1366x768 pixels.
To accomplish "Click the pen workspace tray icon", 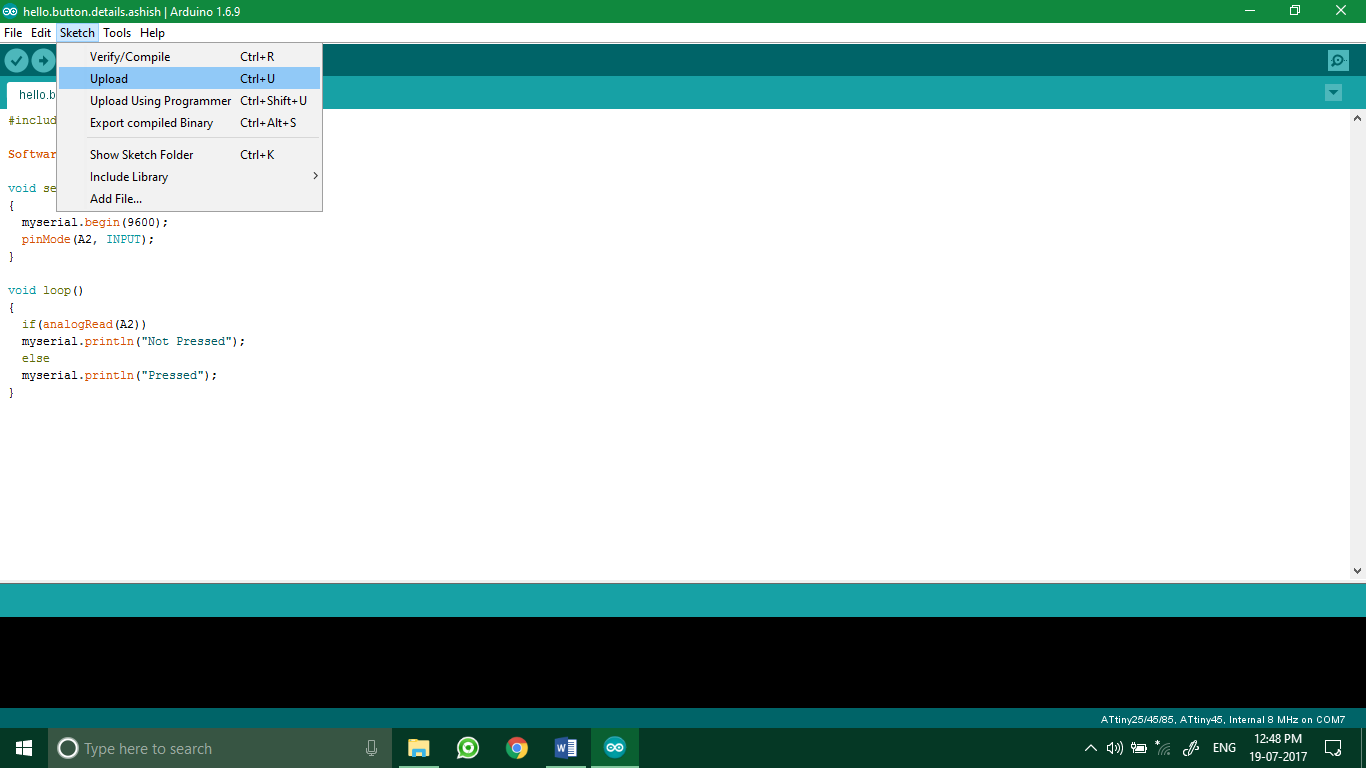I will 1191,748.
